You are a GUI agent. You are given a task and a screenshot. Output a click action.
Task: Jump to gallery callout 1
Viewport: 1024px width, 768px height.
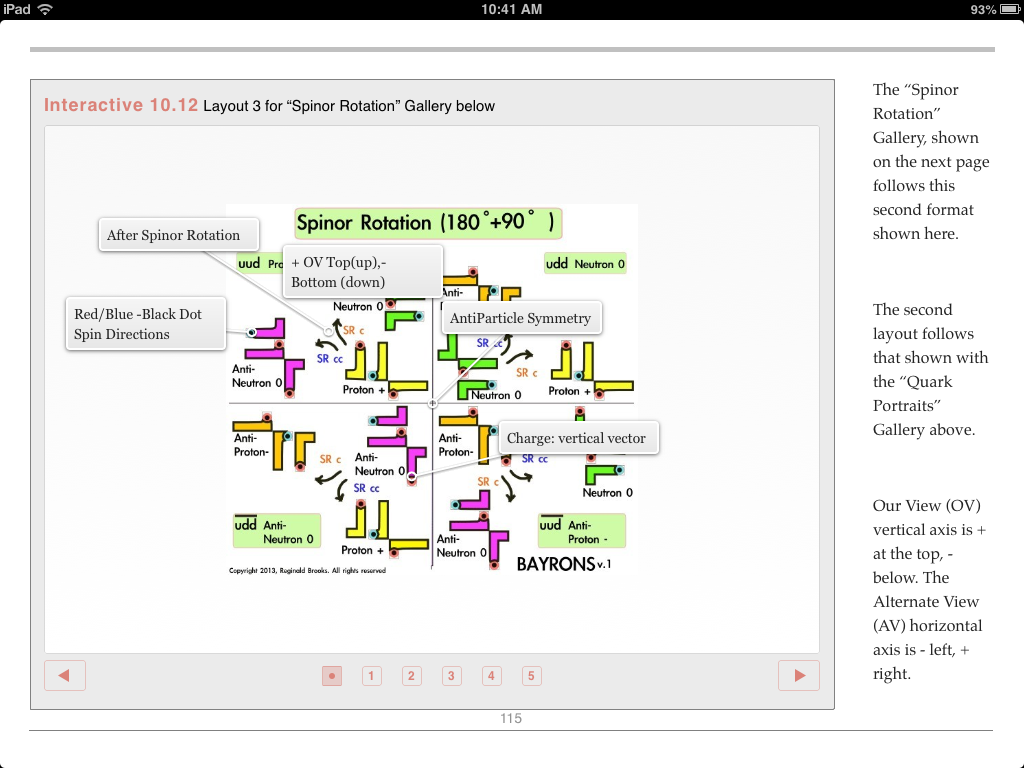pos(371,676)
